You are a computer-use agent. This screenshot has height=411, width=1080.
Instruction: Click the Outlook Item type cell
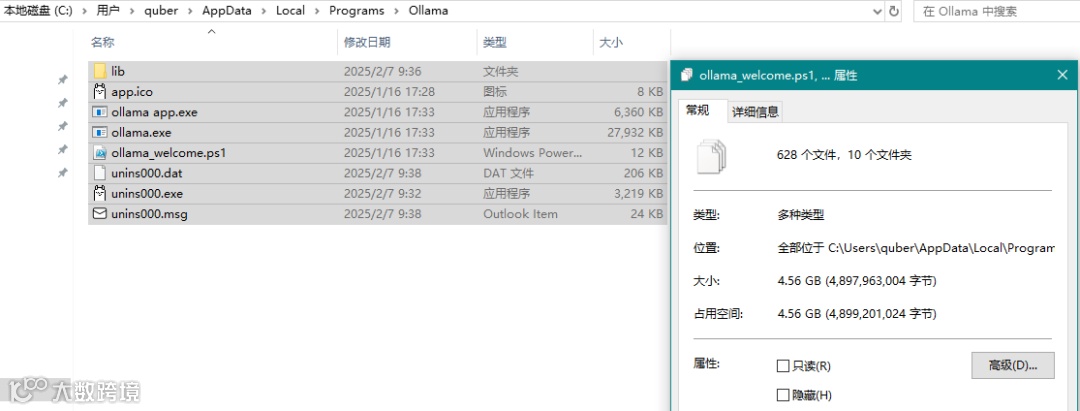pyautogui.click(x=520, y=214)
